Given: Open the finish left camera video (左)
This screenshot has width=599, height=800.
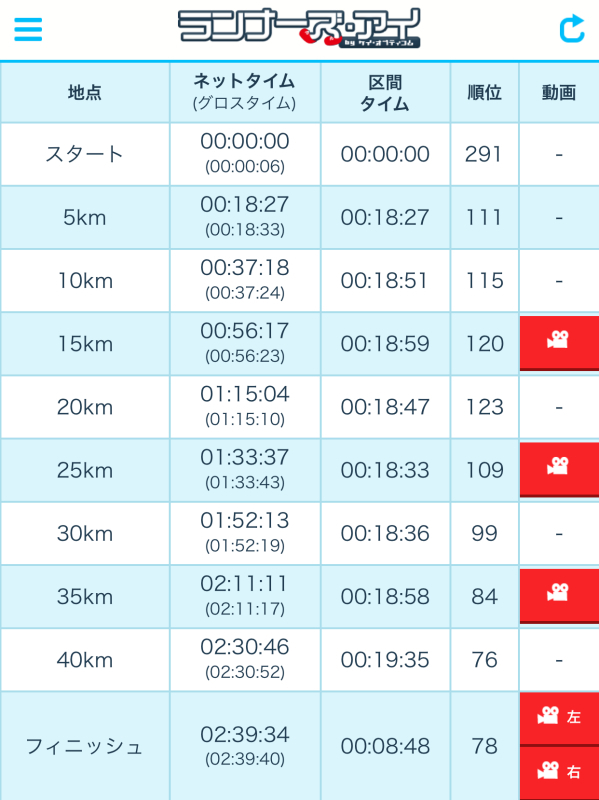Looking at the screenshot, I should [x=559, y=718].
